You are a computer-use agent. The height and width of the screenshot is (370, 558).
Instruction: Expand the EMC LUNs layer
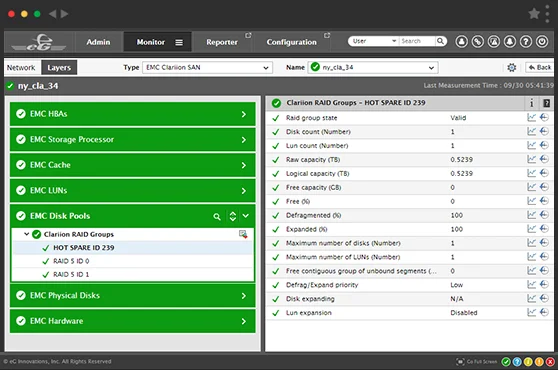(132, 191)
